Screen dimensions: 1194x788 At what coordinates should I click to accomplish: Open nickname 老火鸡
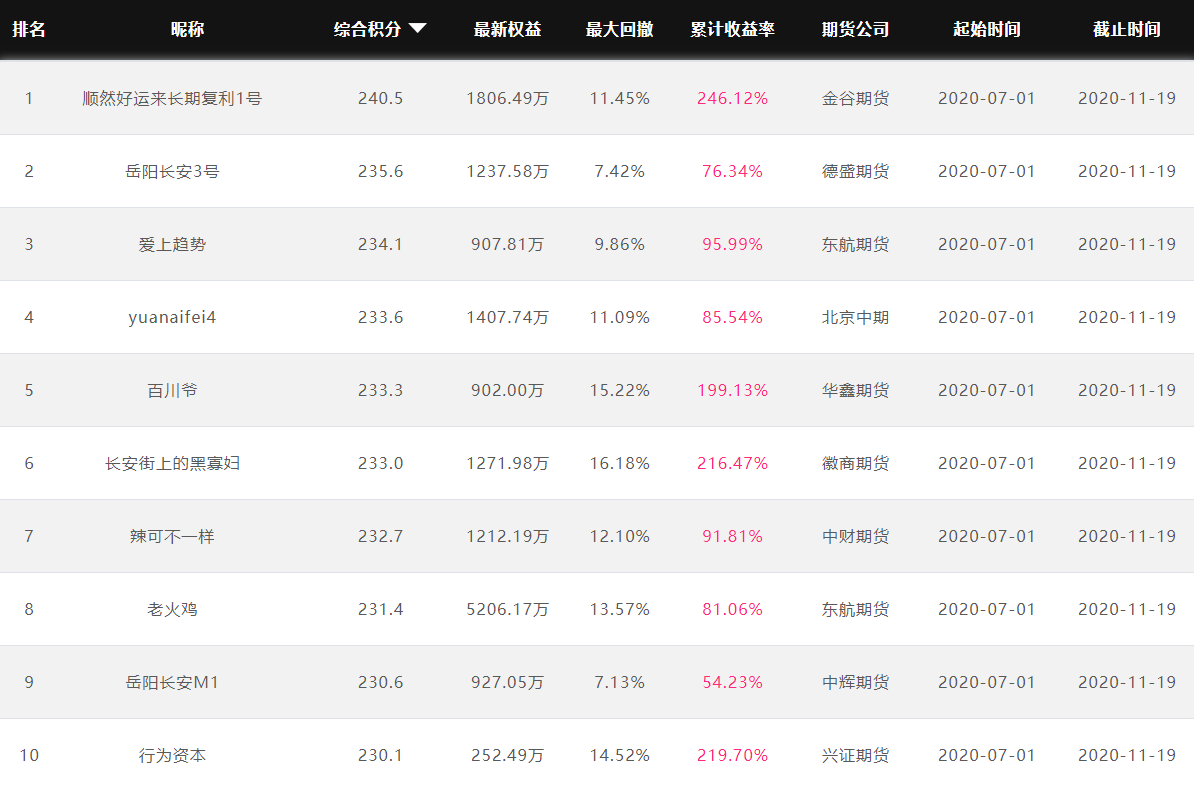pos(172,609)
